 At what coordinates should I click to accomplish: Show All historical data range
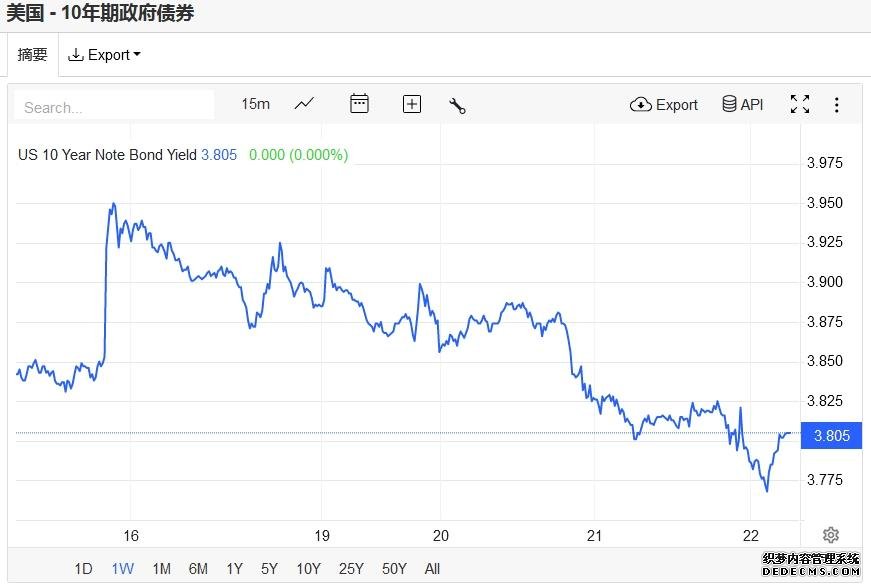click(432, 569)
